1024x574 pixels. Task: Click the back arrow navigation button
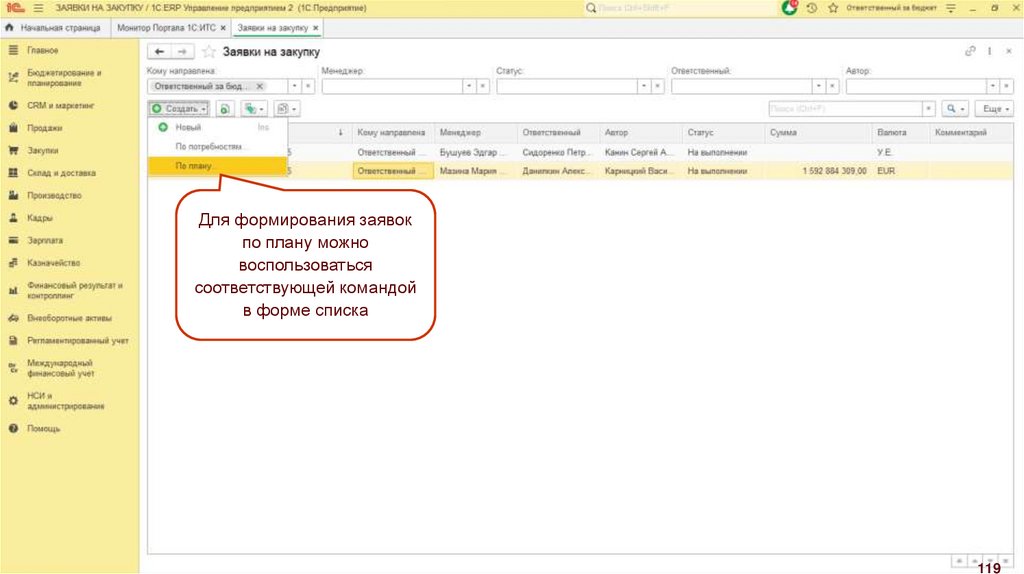(160, 51)
